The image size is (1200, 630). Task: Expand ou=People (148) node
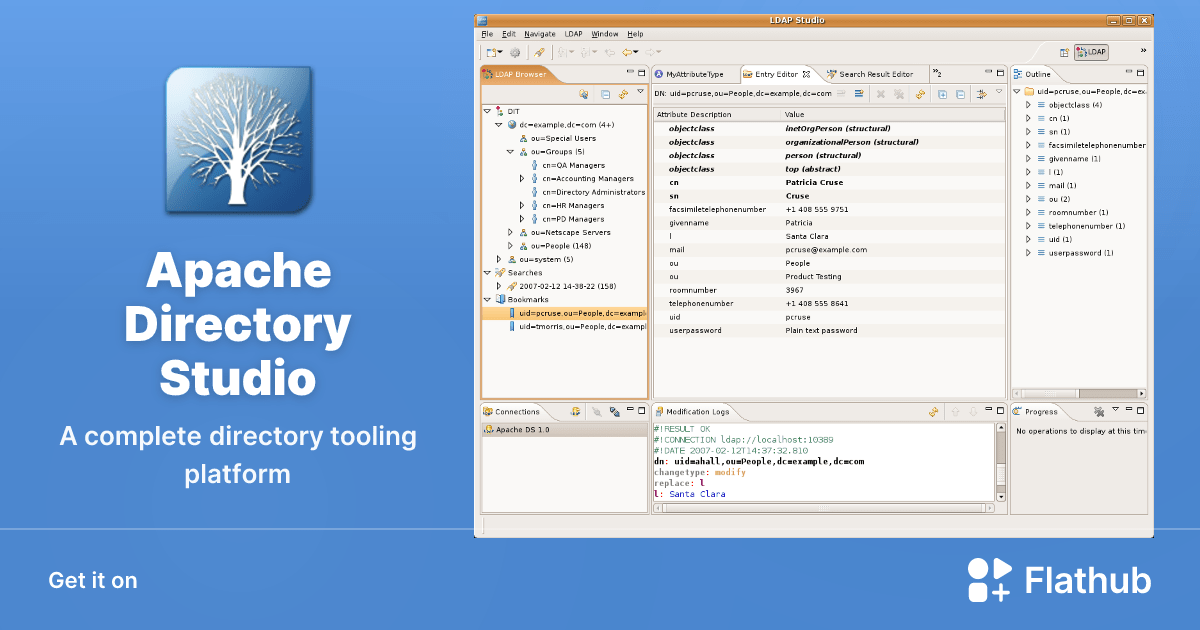click(510, 246)
